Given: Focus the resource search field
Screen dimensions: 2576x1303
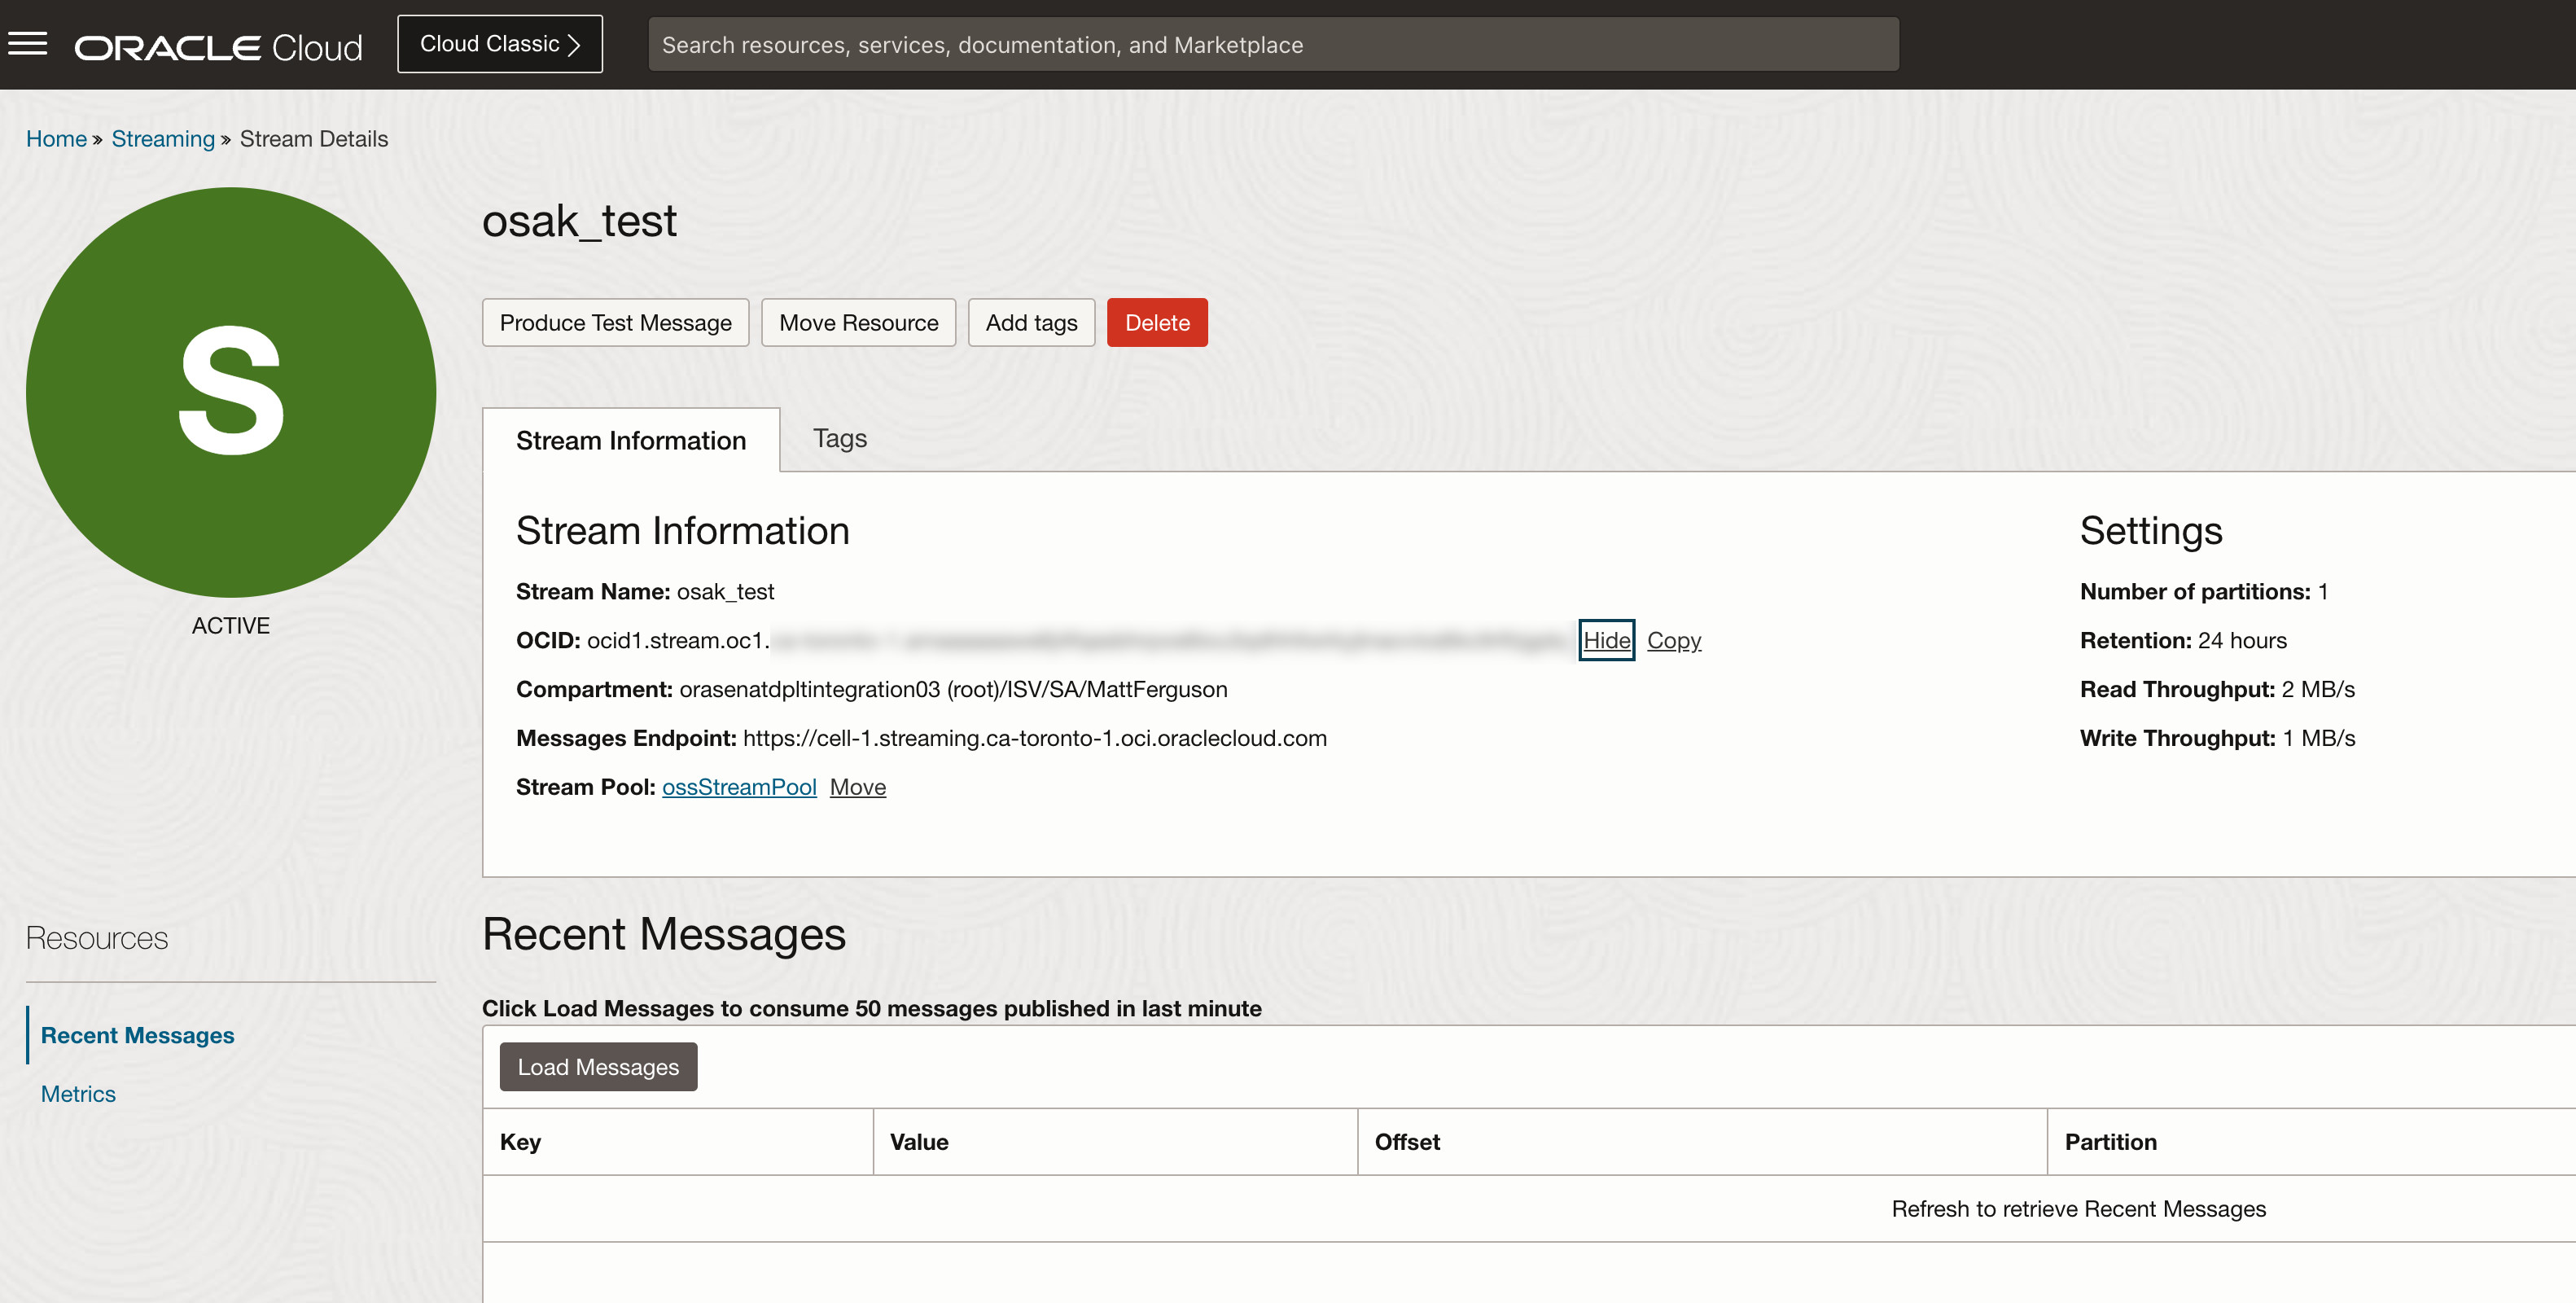Looking at the screenshot, I should [x=1273, y=44].
